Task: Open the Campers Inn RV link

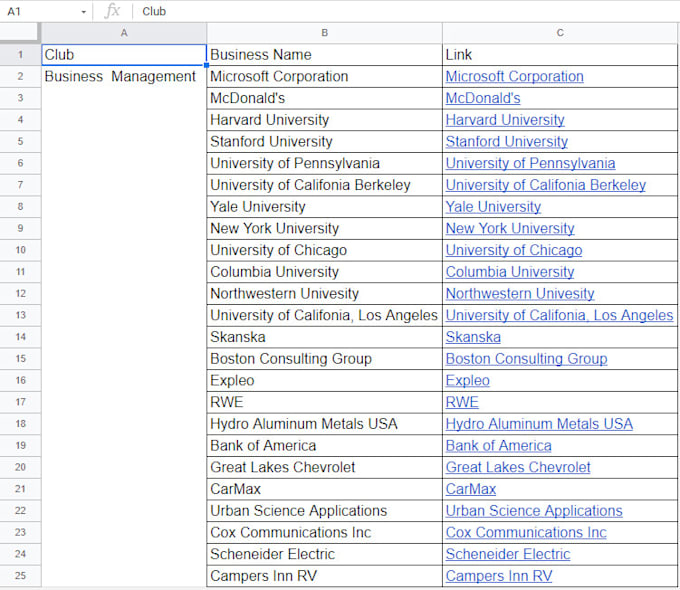Action: [x=499, y=576]
